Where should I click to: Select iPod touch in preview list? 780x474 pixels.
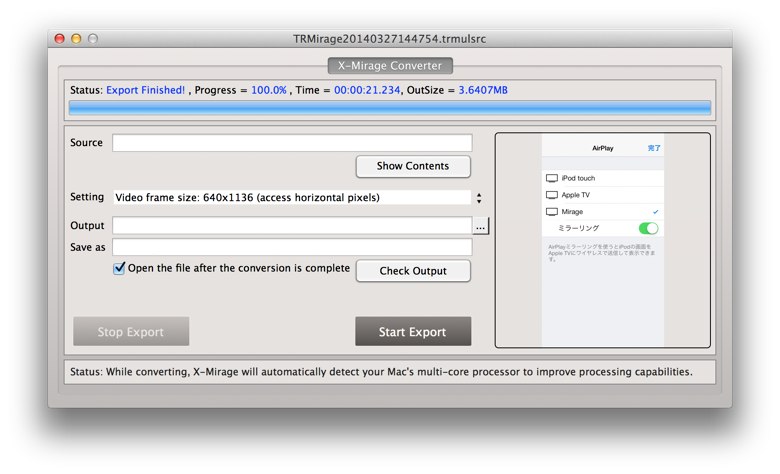[x=602, y=178]
